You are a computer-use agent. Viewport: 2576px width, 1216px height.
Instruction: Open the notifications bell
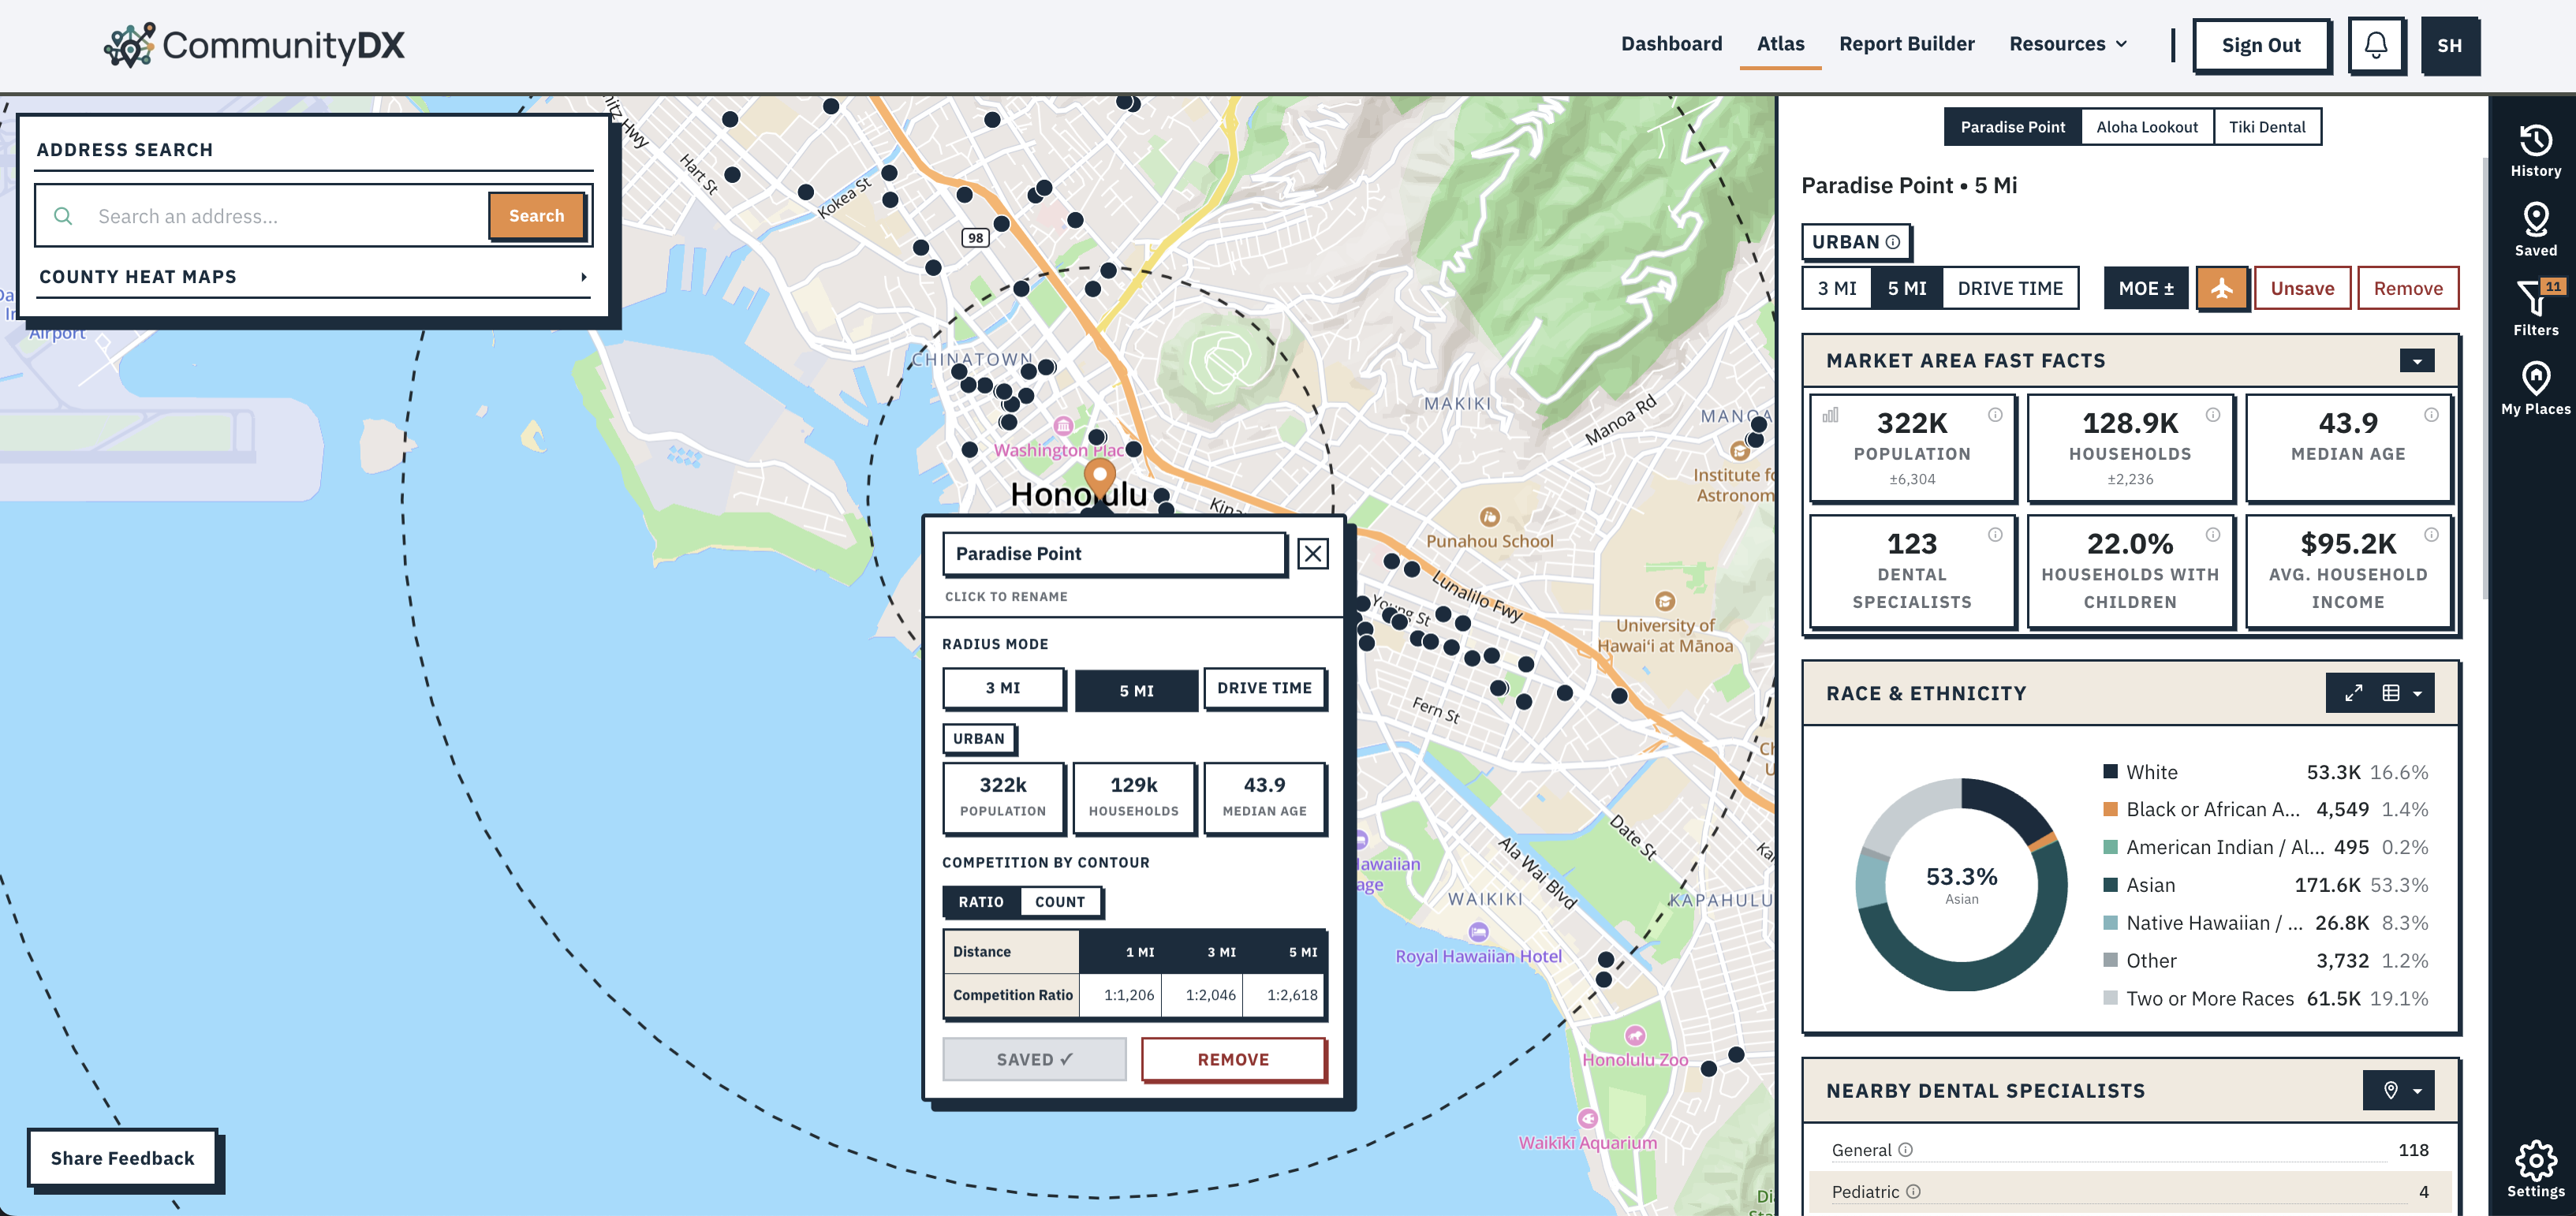pyautogui.click(x=2376, y=45)
